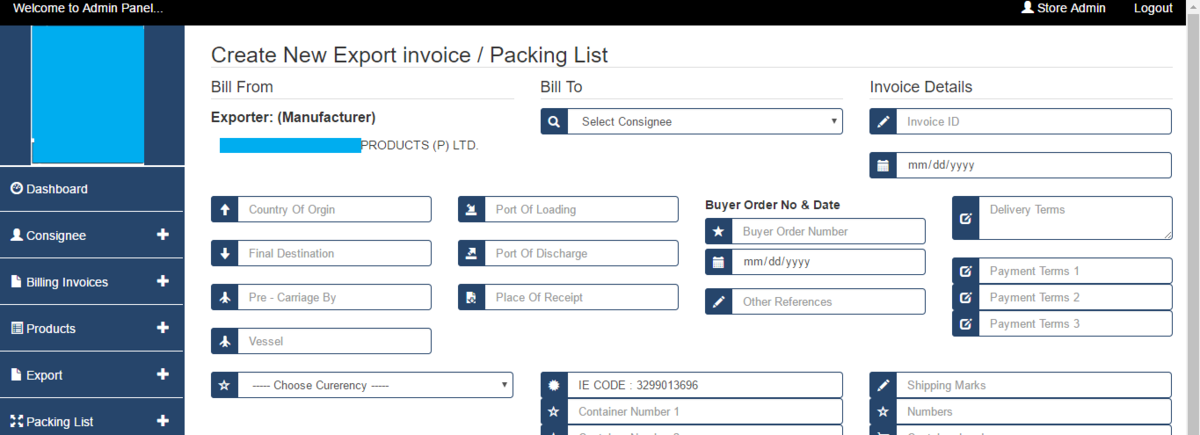
Task: Focus the Shipping Marks field
Action: click(x=1033, y=385)
